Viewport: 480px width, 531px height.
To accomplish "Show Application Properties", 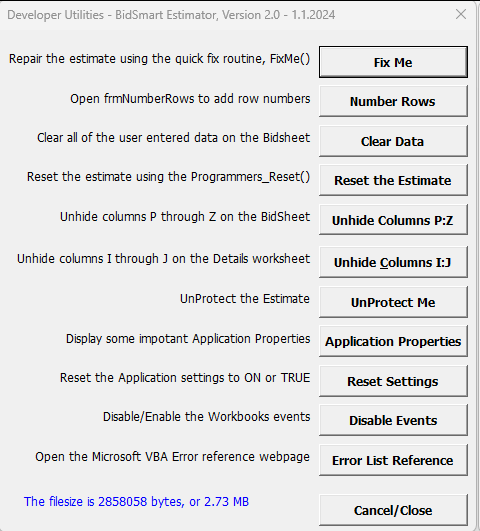I will click(393, 341).
